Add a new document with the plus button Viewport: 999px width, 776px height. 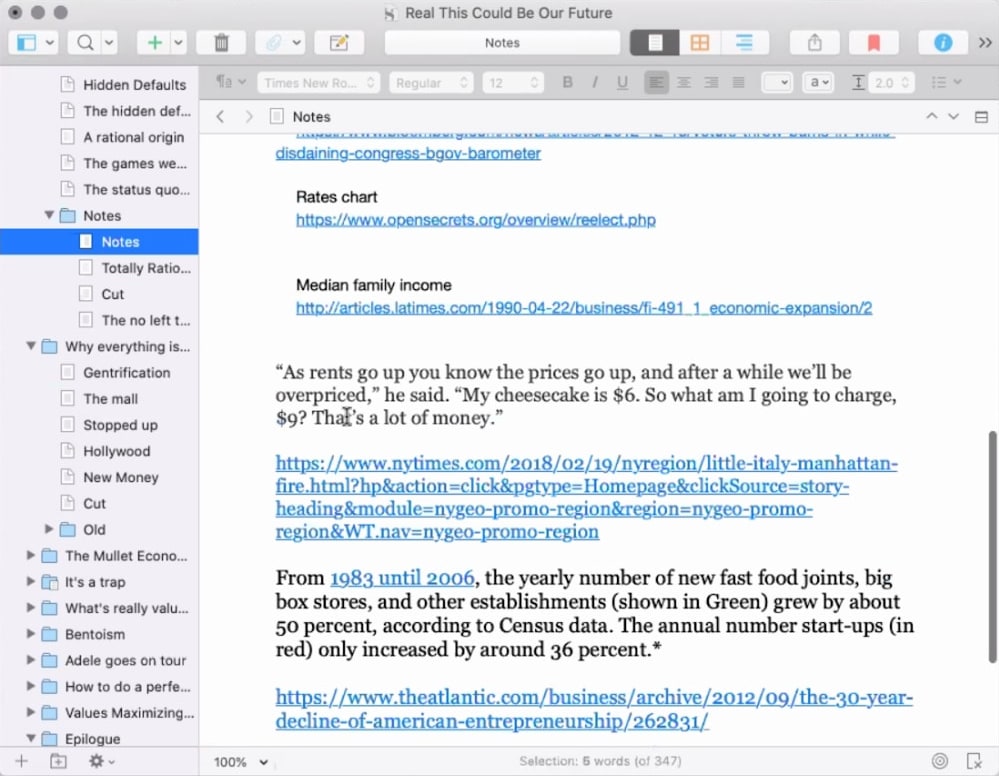(154, 43)
